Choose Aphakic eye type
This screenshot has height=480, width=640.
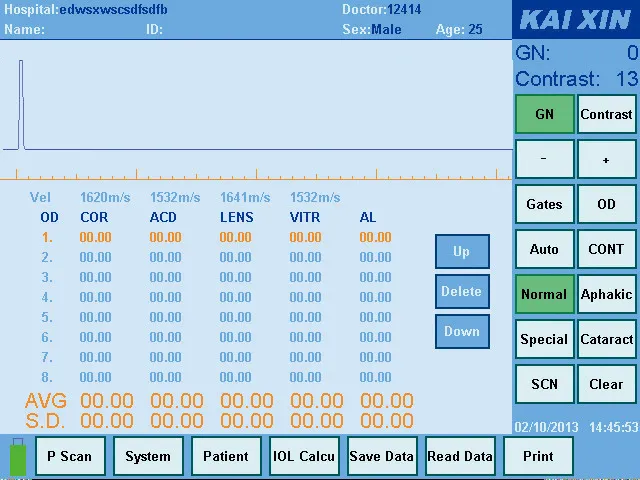pos(606,294)
